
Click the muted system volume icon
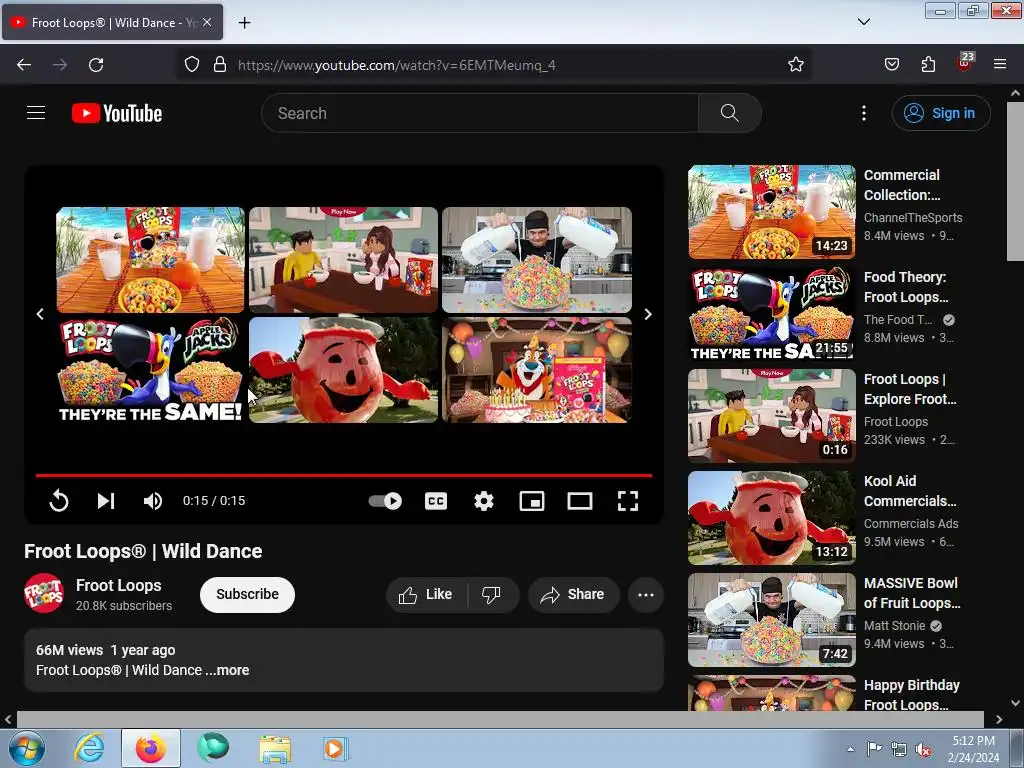[x=923, y=749]
